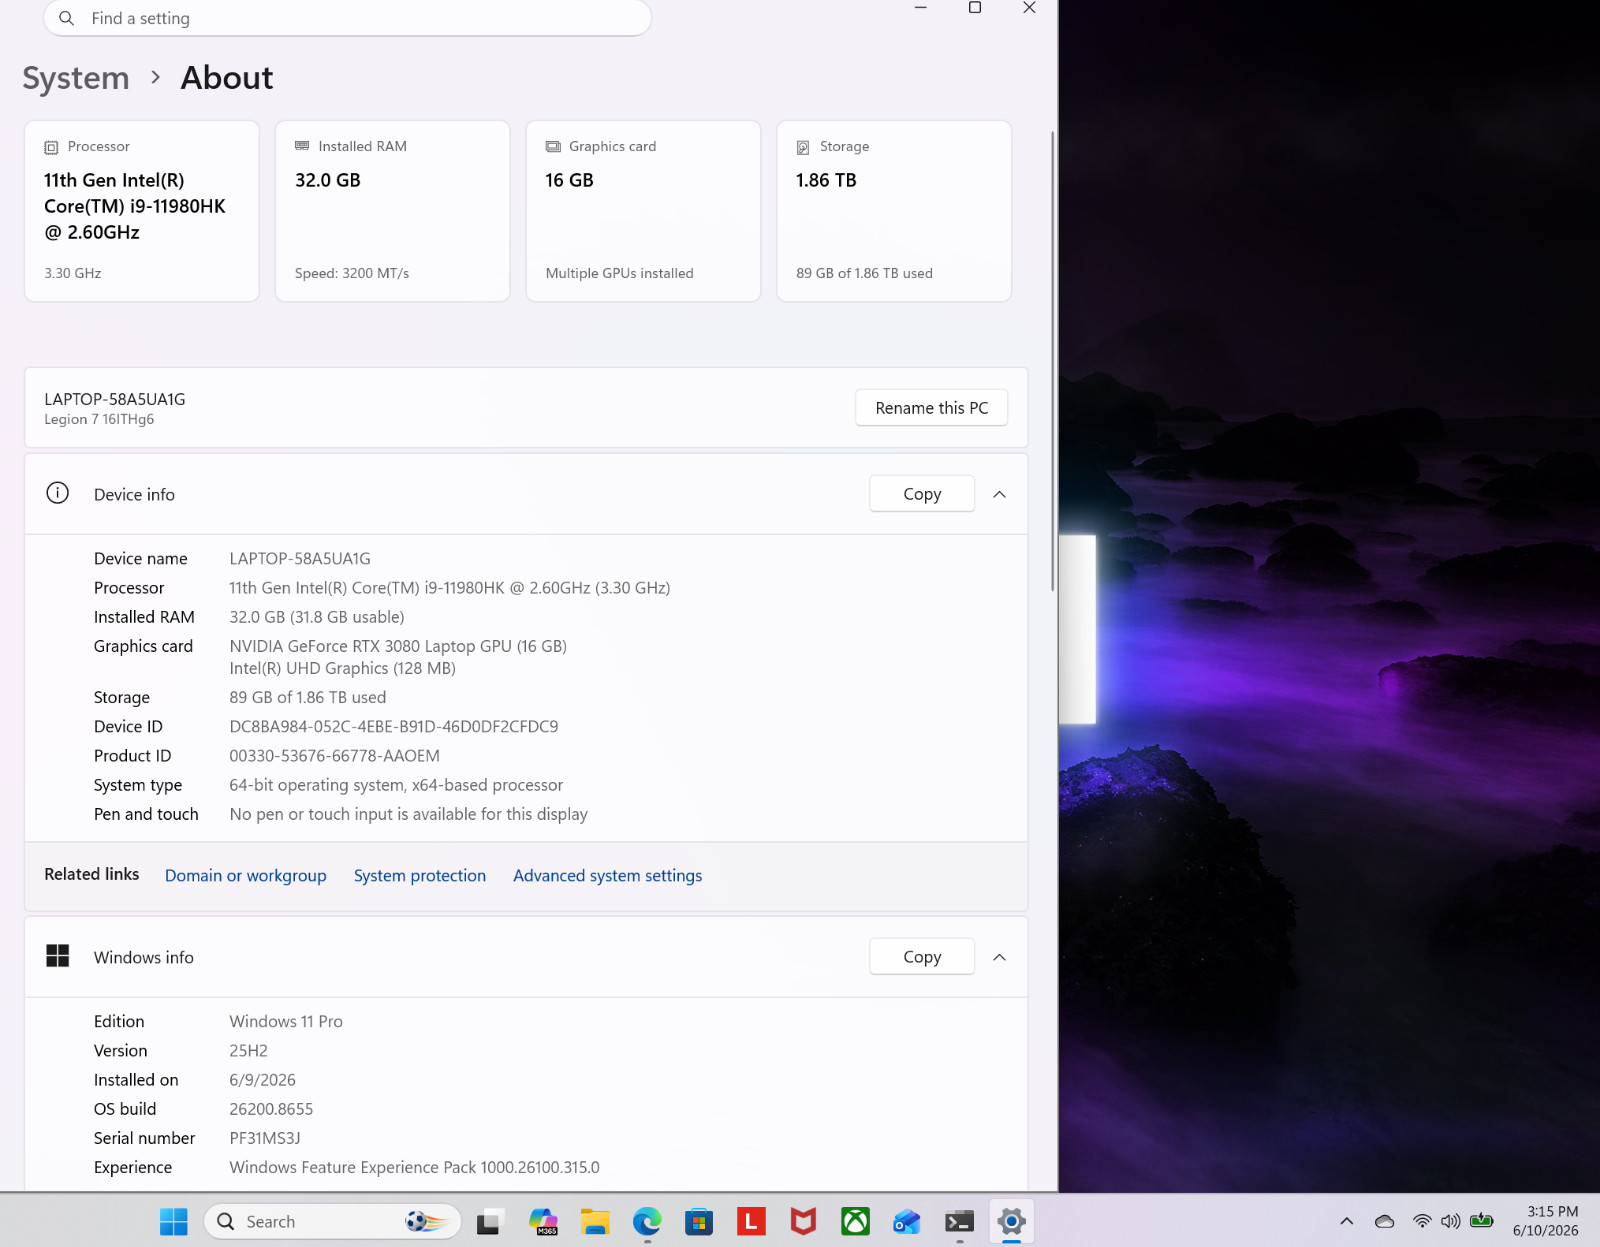Collapse the Device info section chevron
The height and width of the screenshot is (1247, 1600).
(x=999, y=494)
